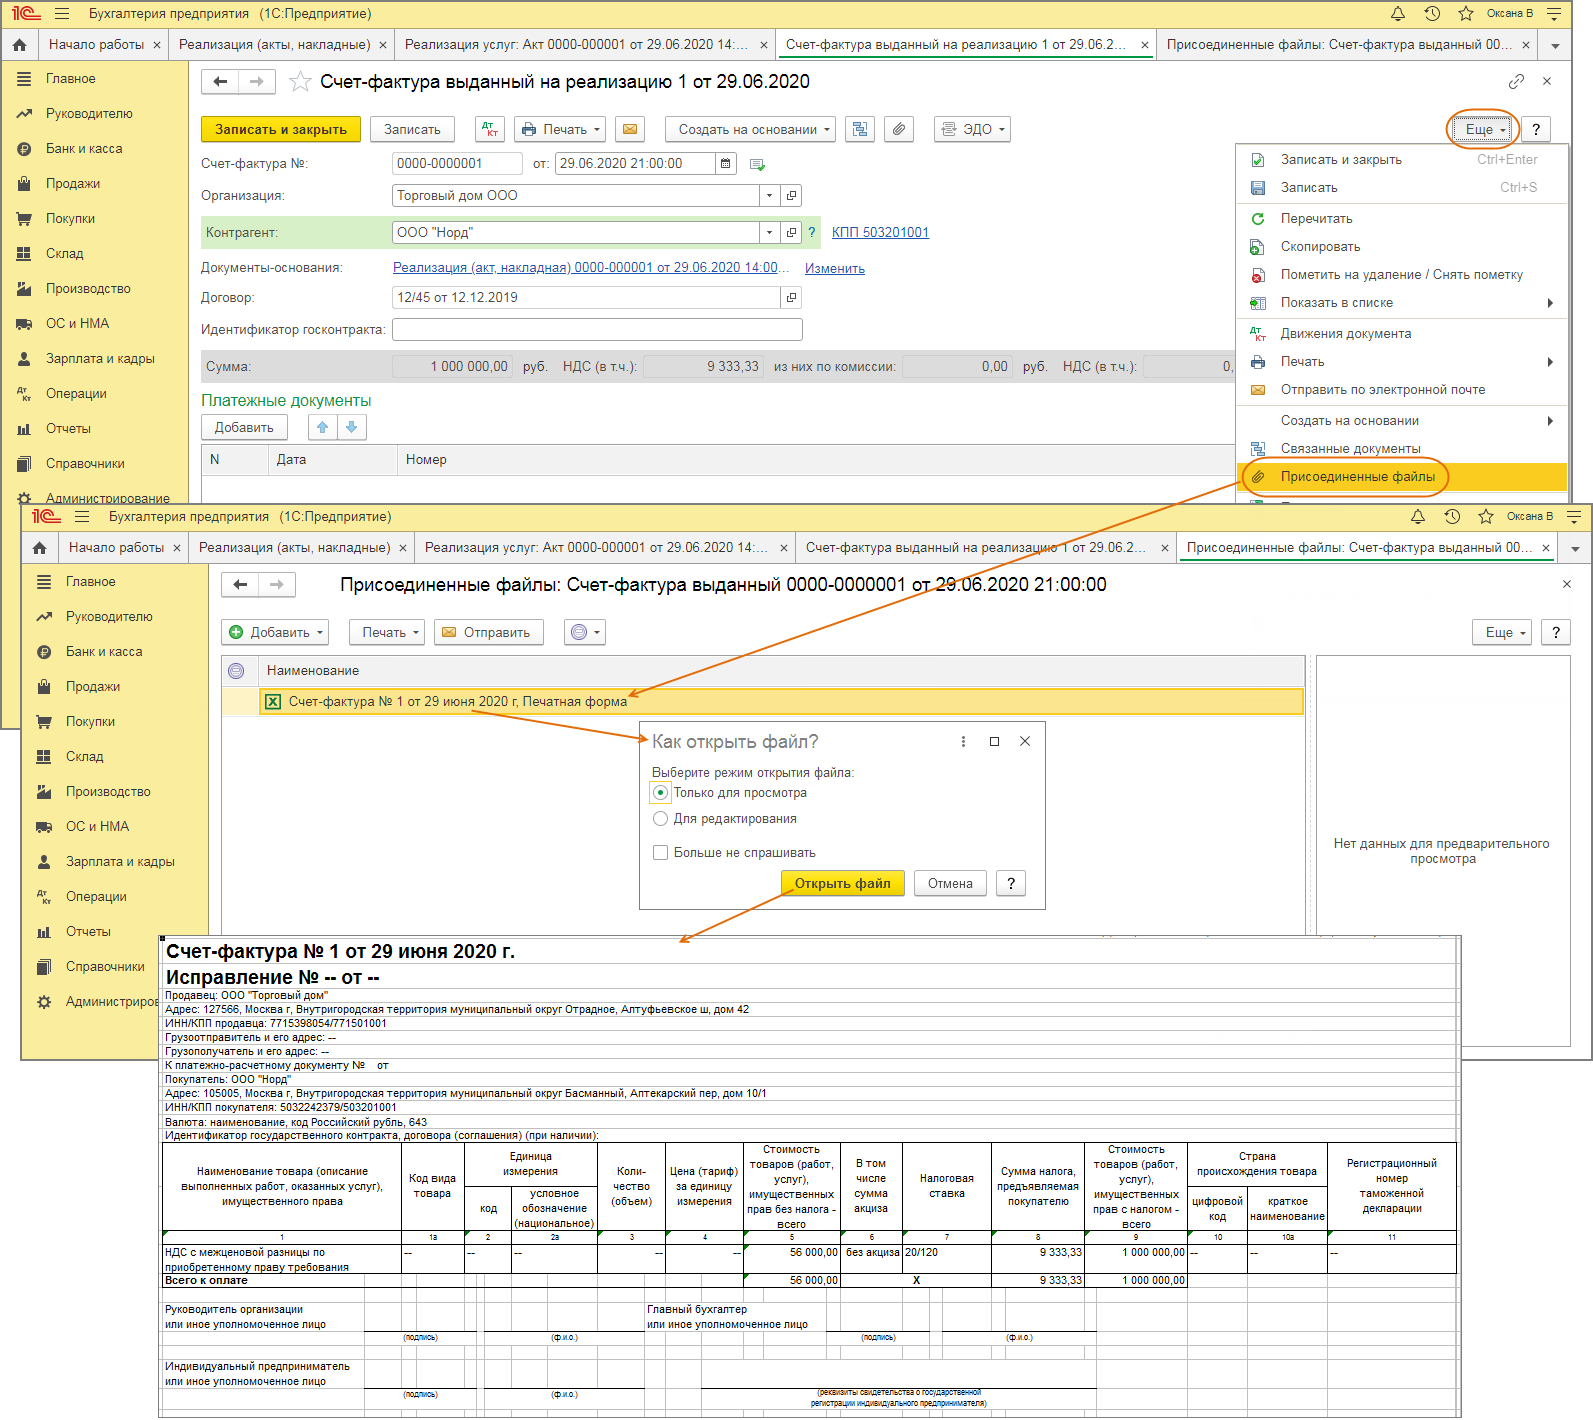Click the open button next to the Организация field

[791, 196]
